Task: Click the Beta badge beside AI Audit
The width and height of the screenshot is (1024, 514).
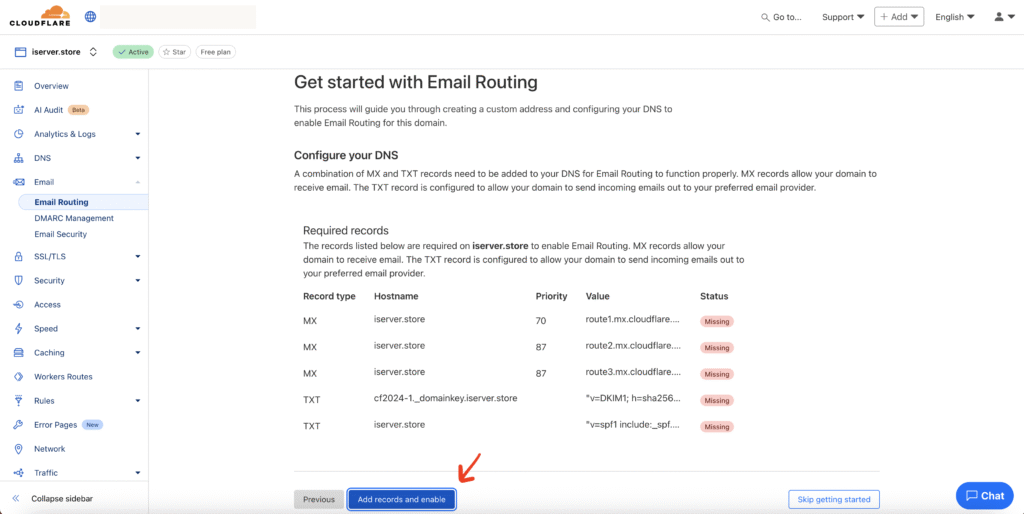Action: [x=78, y=110]
